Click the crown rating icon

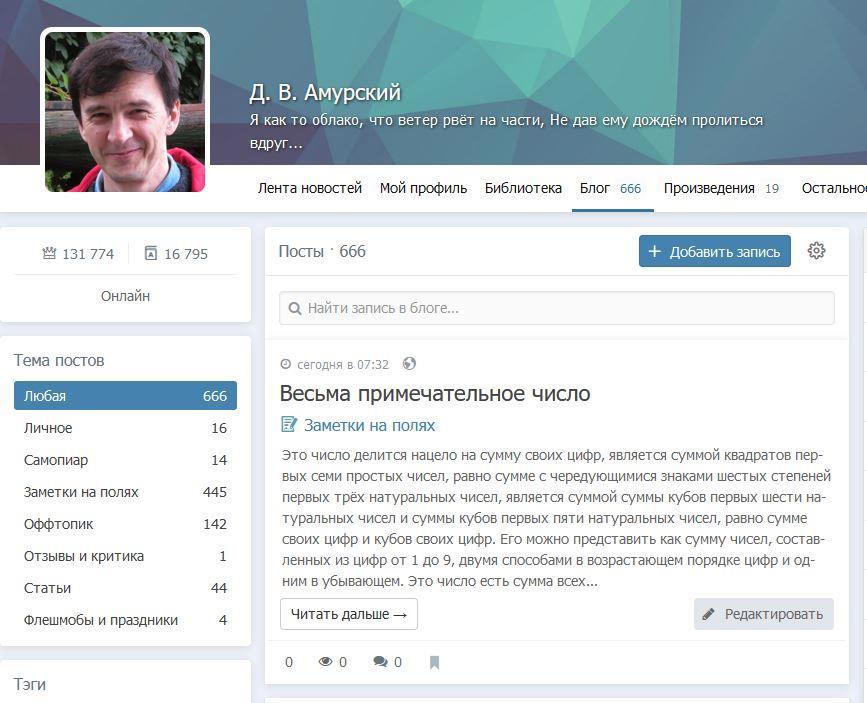(x=49, y=254)
